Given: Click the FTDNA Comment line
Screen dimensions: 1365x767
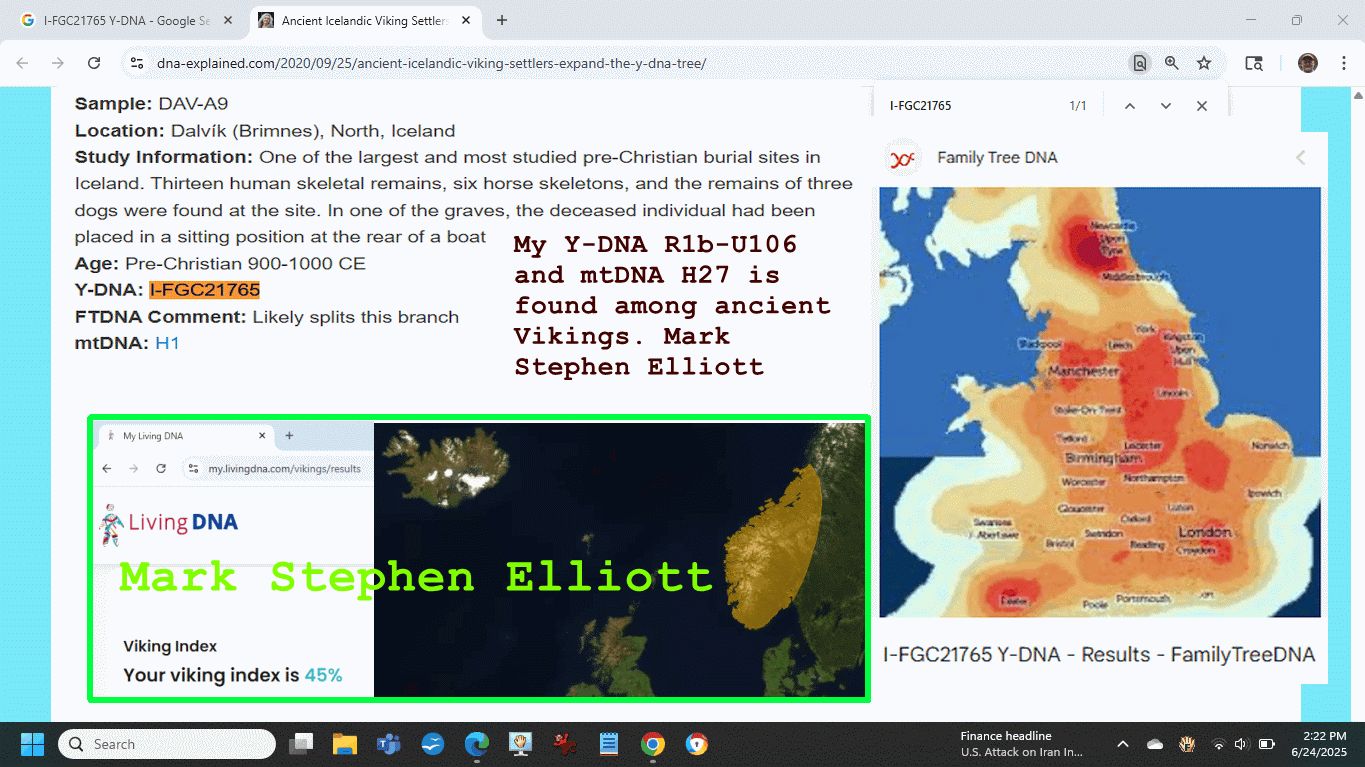Looking at the screenshot, I should click(267, 317).
